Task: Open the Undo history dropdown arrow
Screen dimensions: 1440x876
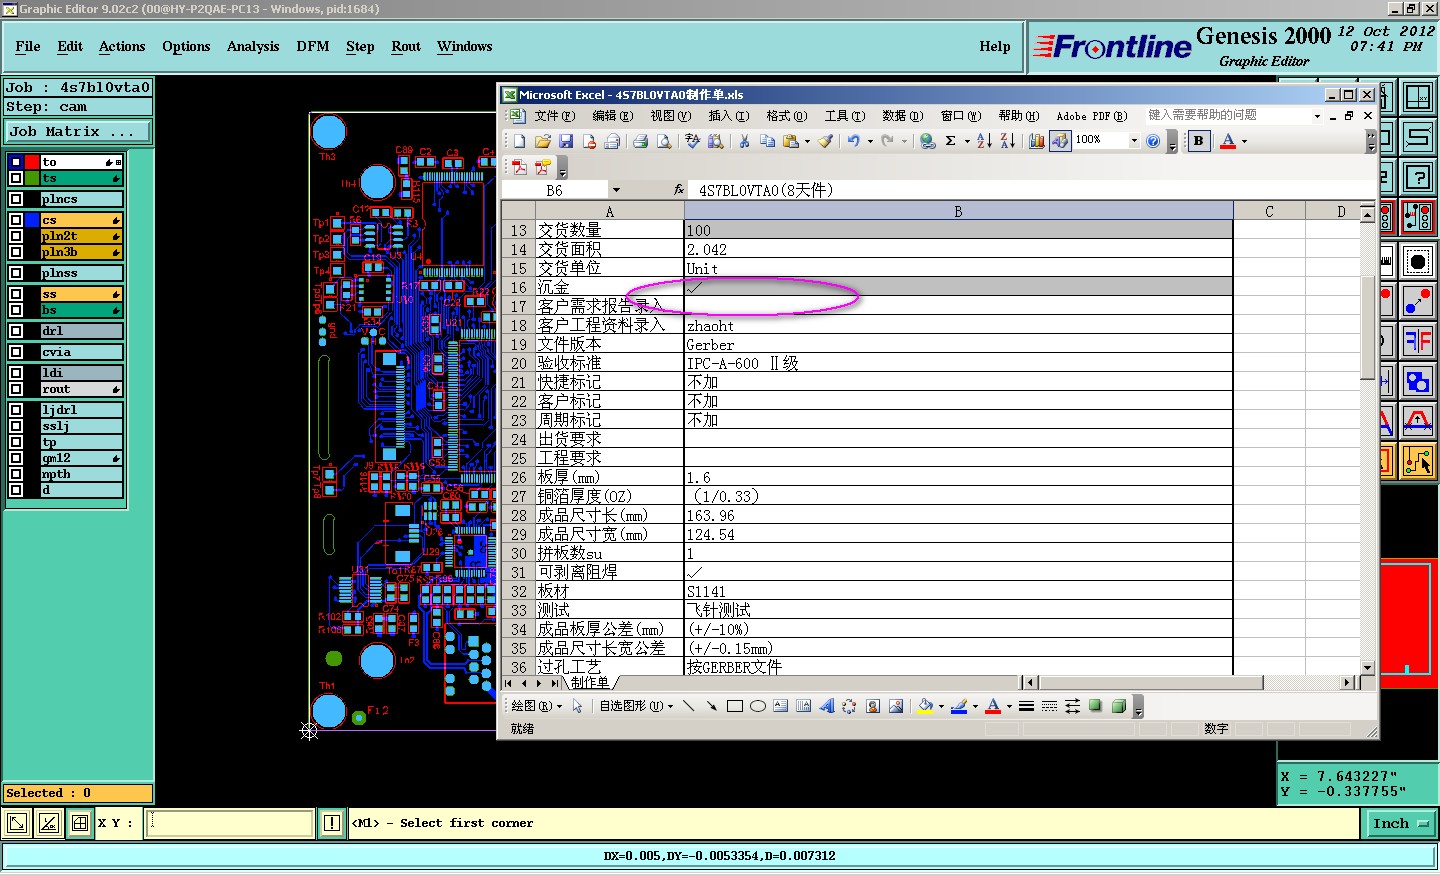Action: click(x=870, y=141)
